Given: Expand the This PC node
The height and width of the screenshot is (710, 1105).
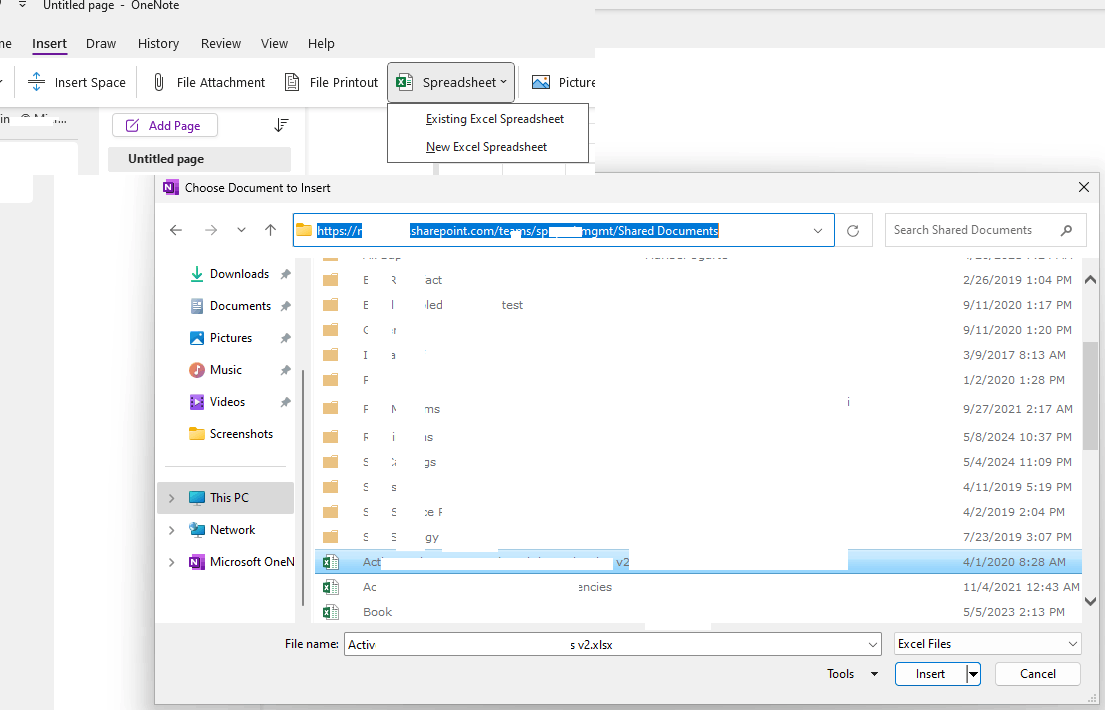Looking at the screenshot, I should [x=171, y=498].
